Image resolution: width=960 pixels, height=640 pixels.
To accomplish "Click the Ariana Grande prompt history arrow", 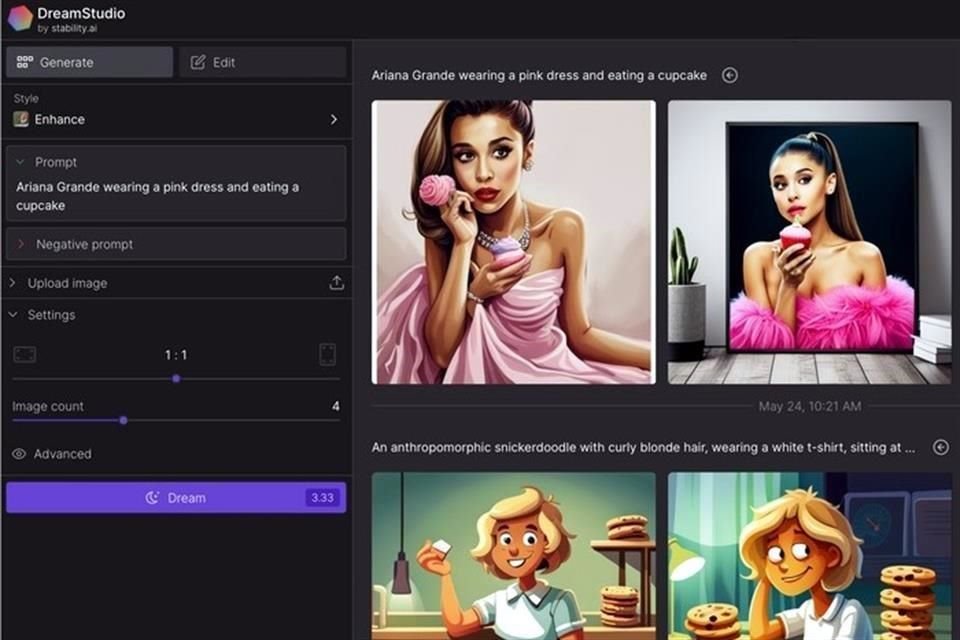I will click(x=729, y=74).
